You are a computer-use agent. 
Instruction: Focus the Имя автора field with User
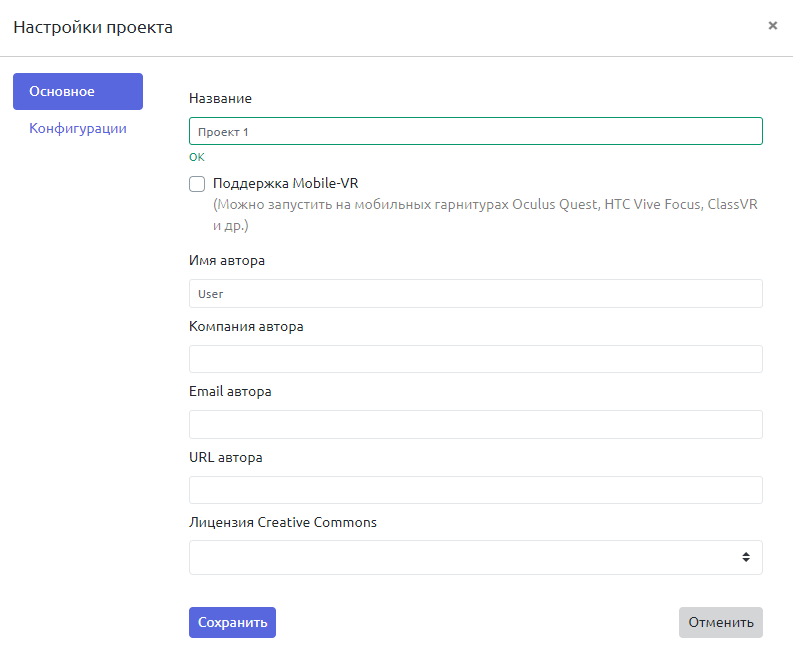475,294
